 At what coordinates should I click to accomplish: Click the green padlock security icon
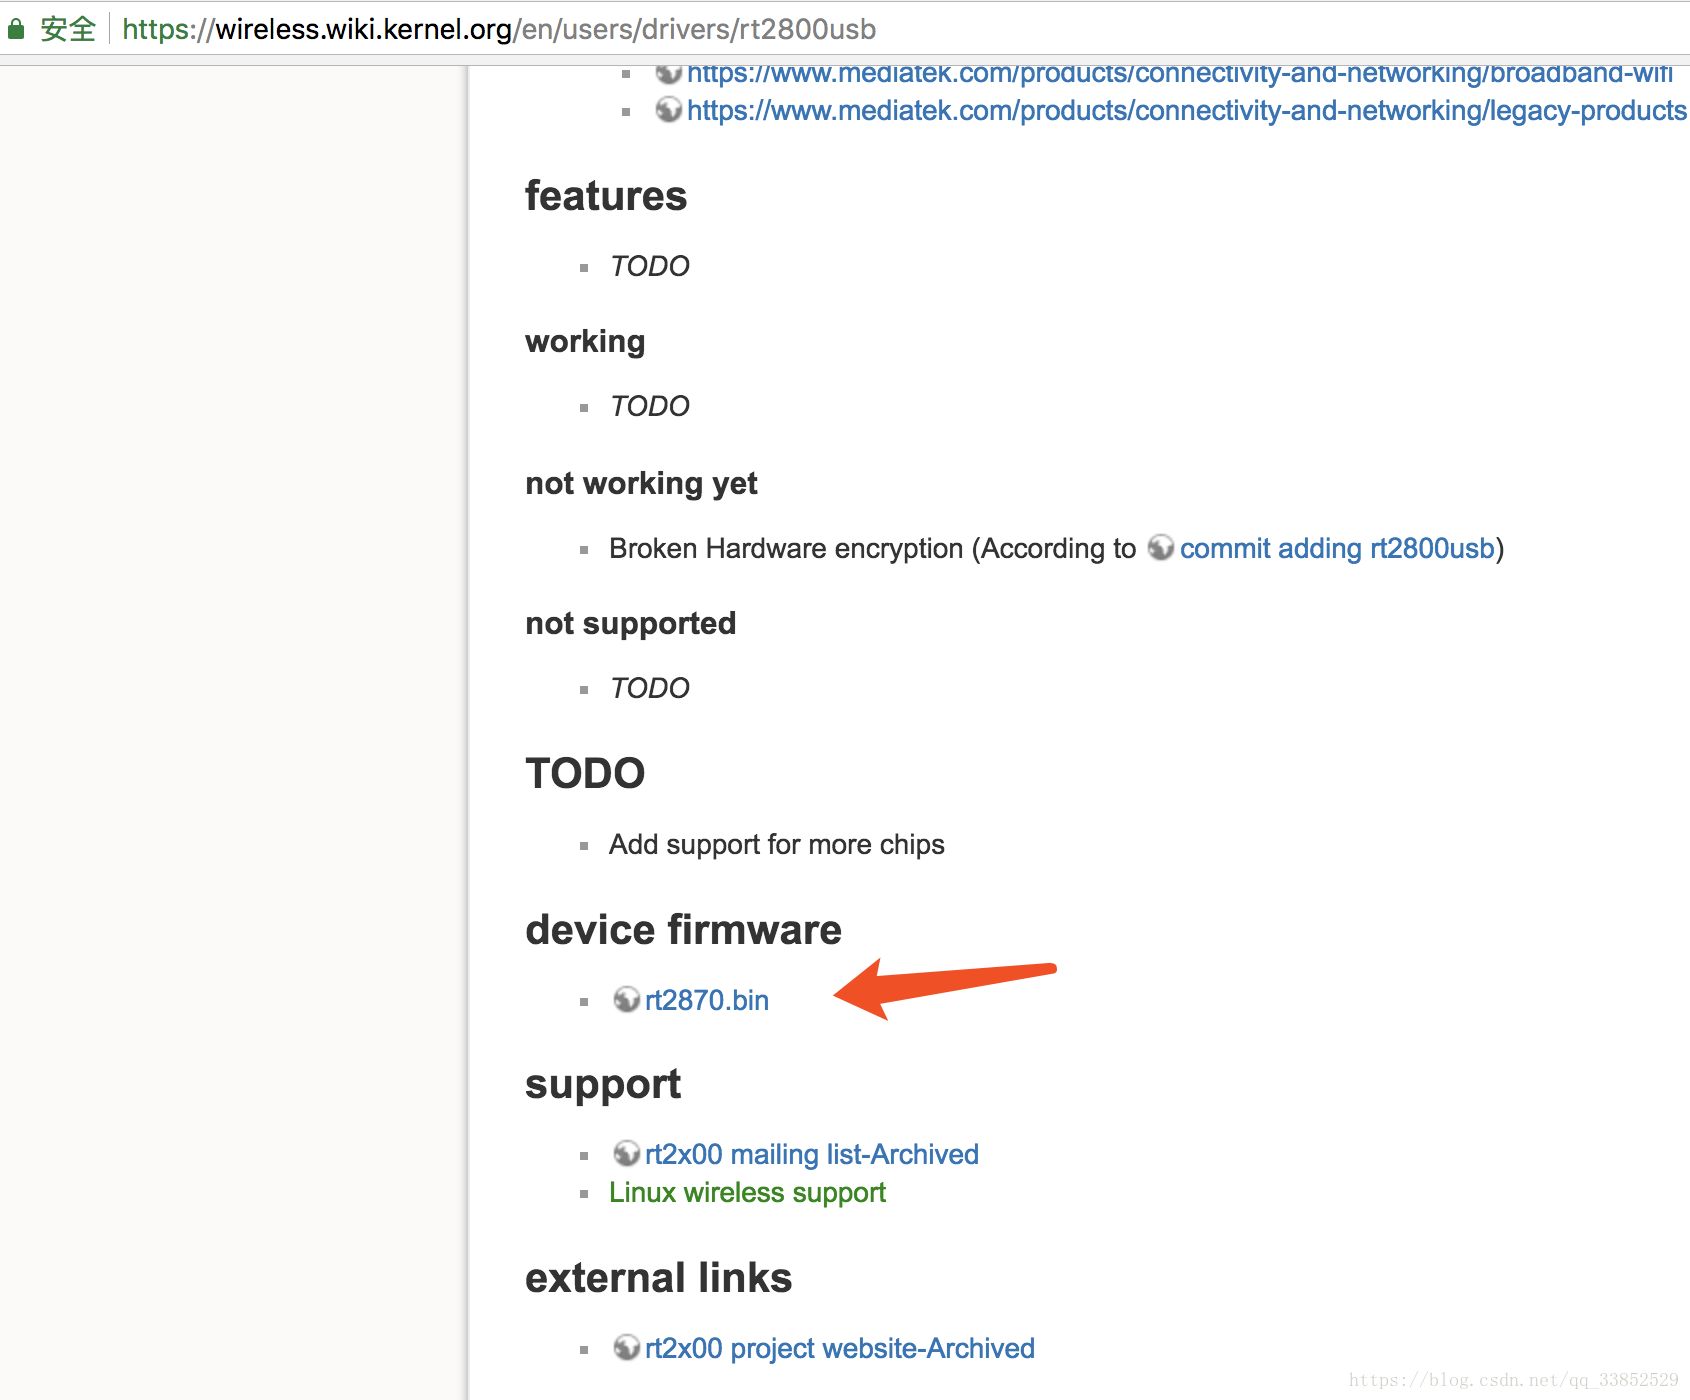point(16,29)
